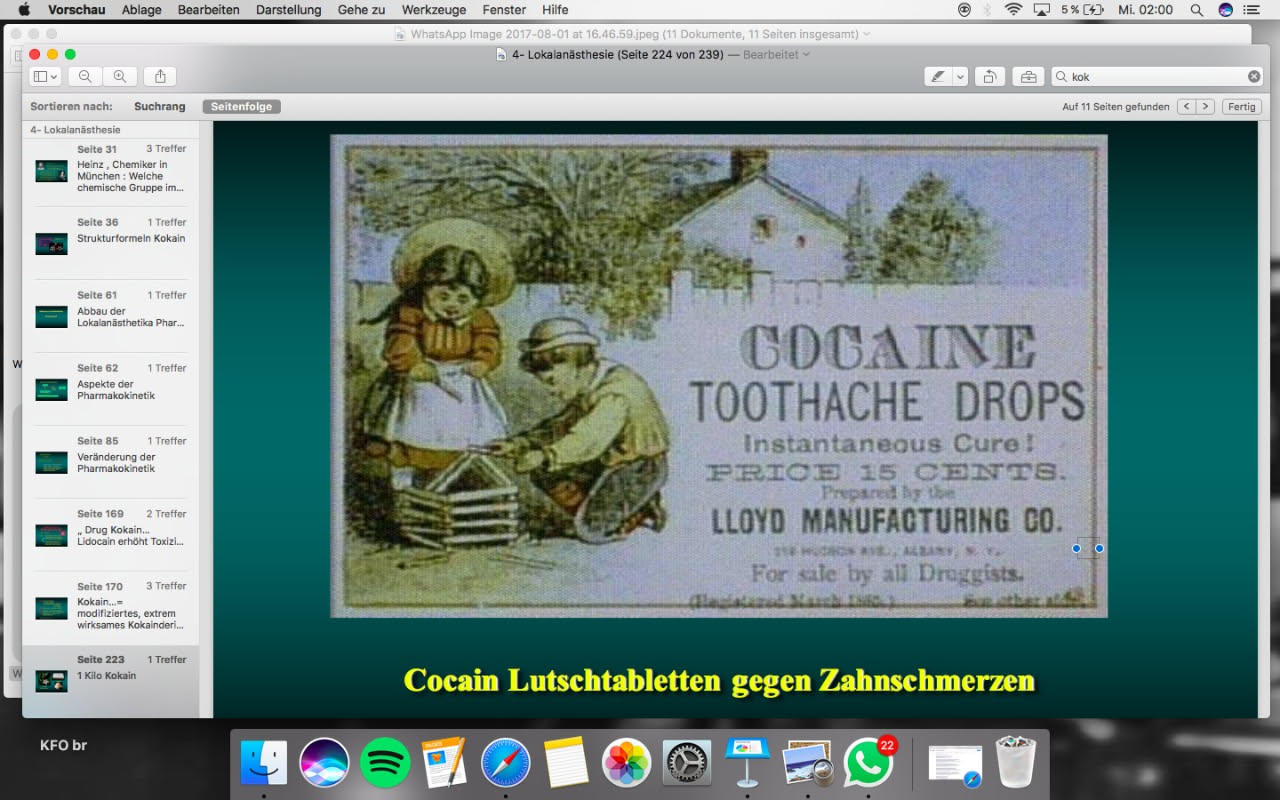
Task: Open the Werkzeuge menu
Action: 432,10
